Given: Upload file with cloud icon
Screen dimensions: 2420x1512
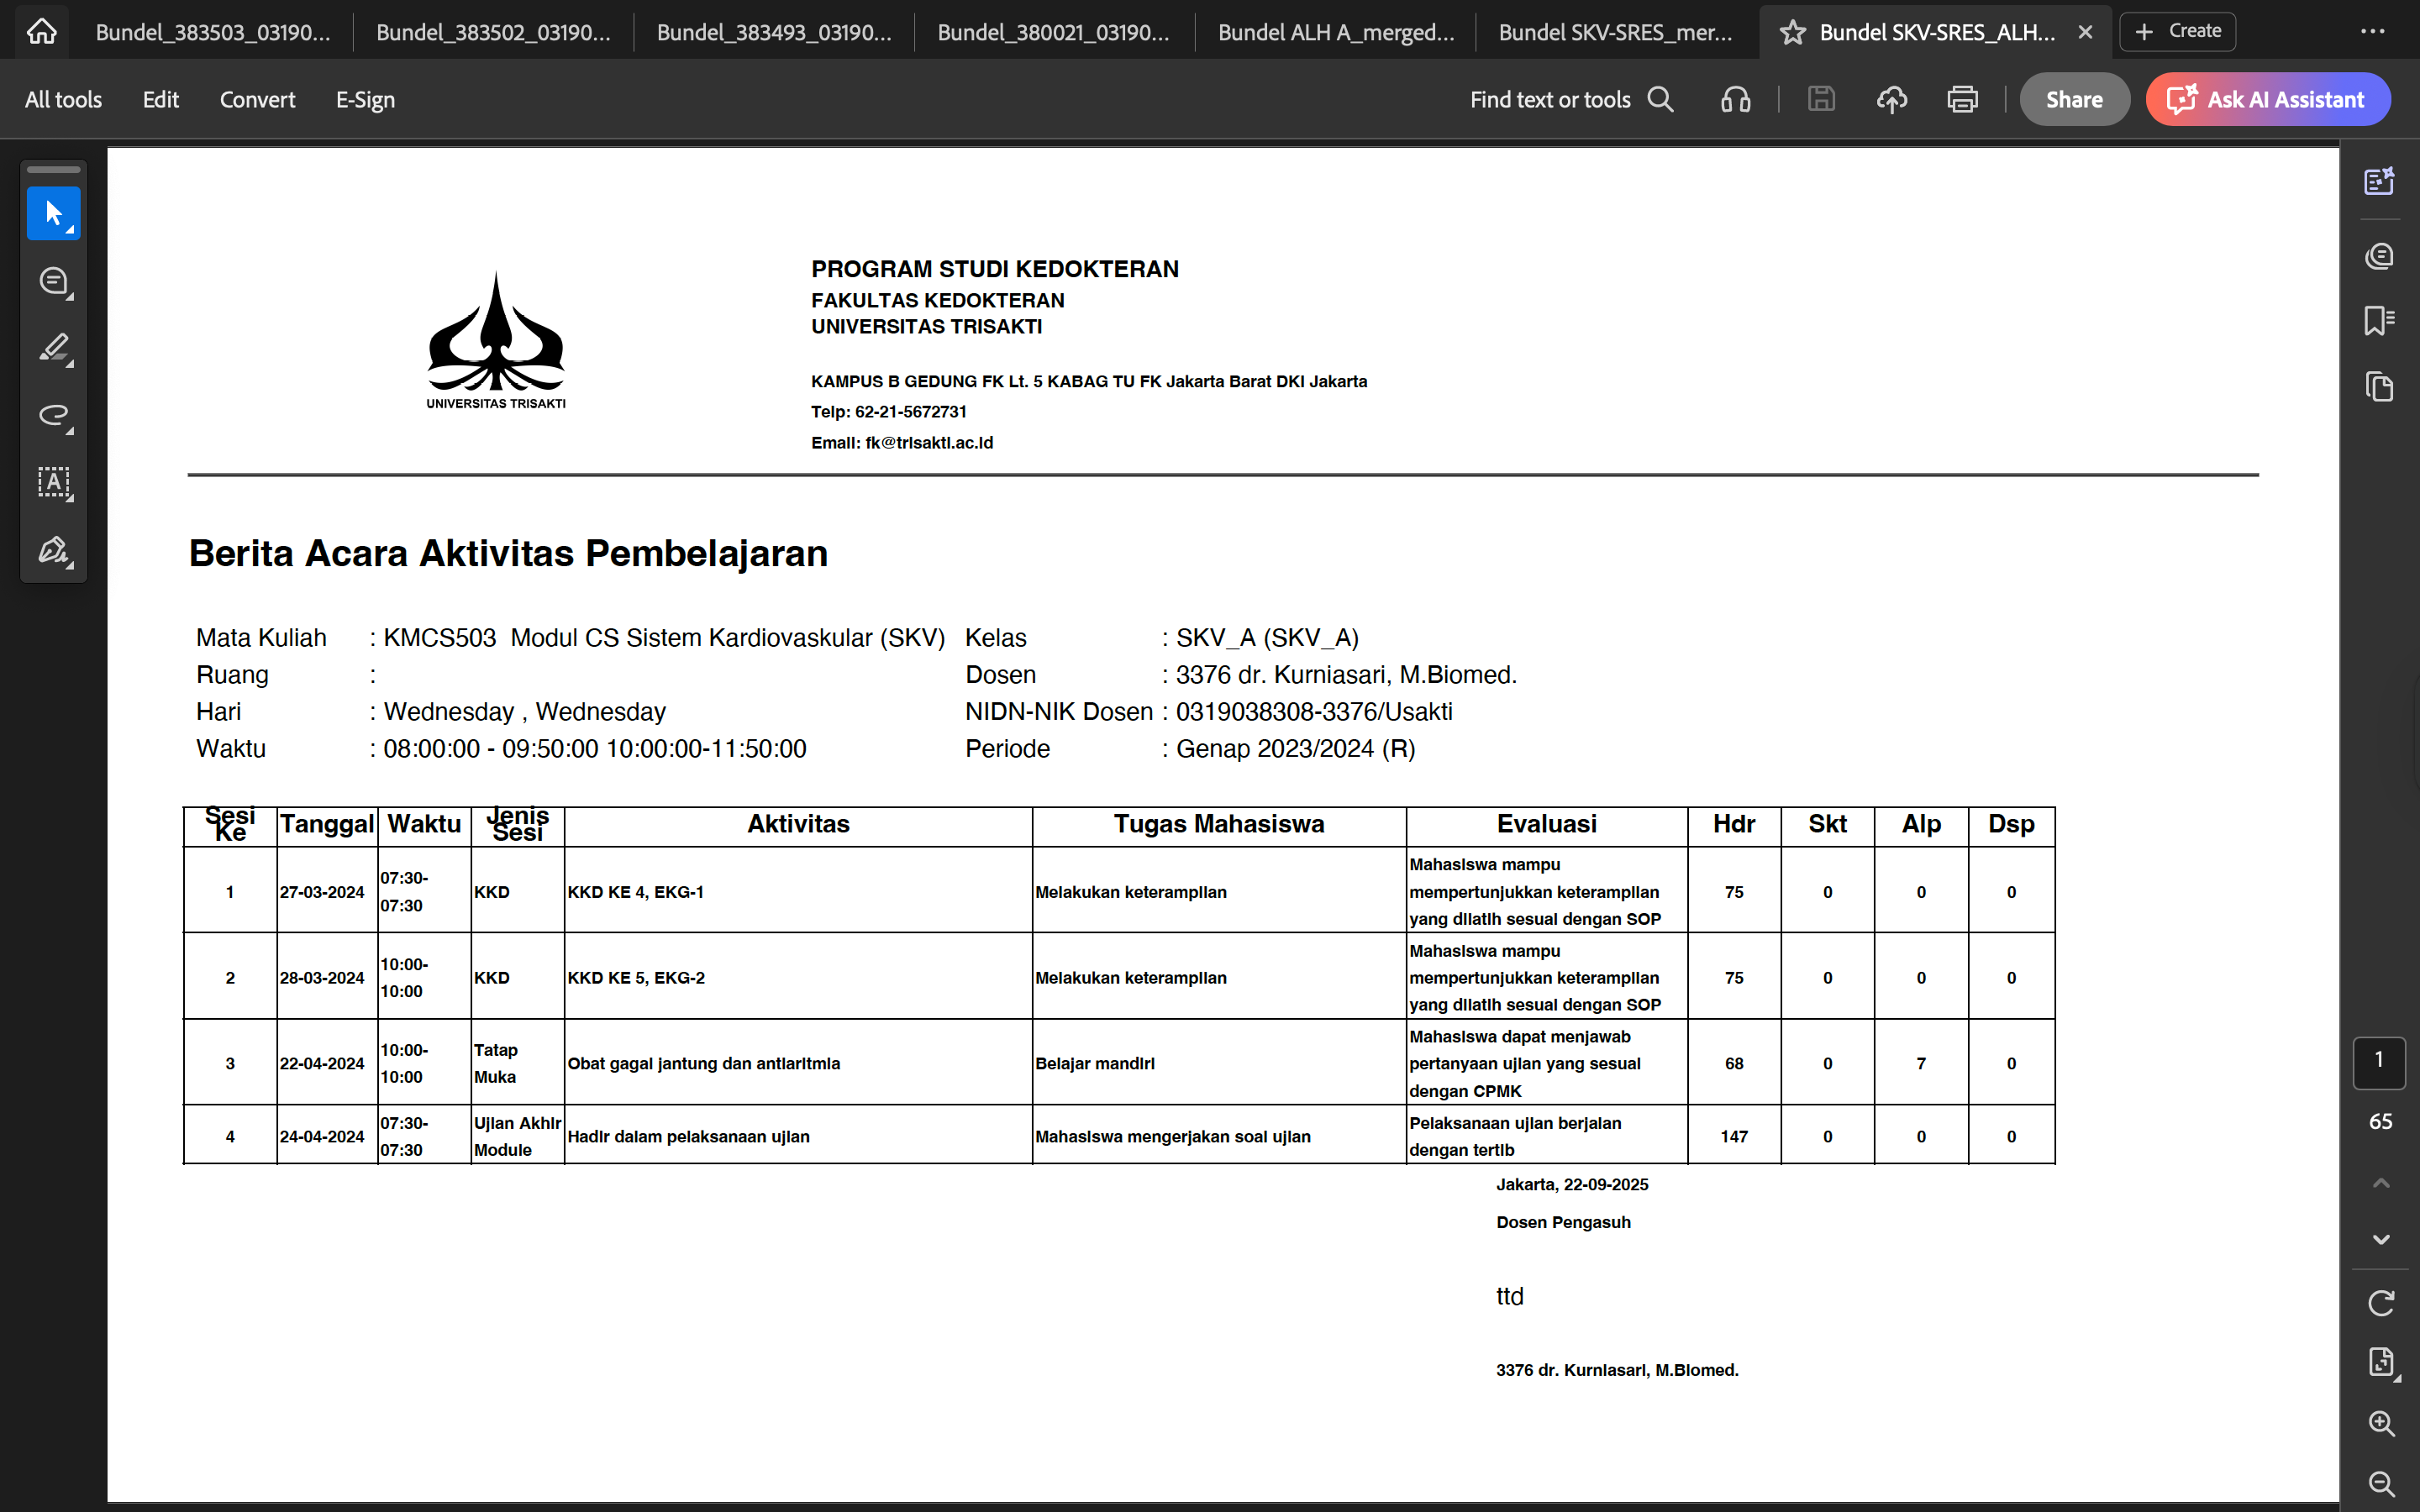Looking at the screenshot, I should 1891,99.
